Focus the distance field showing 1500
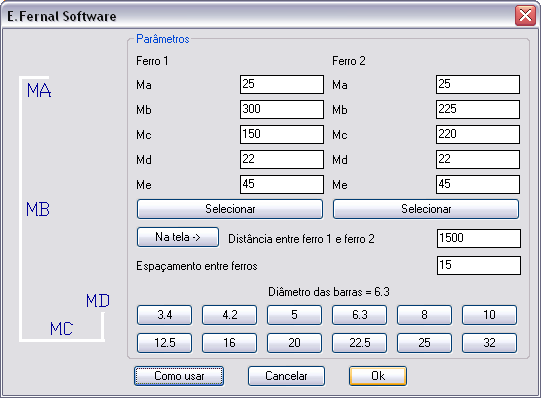Viewport: 541px width, 398px height. [479, 238]
